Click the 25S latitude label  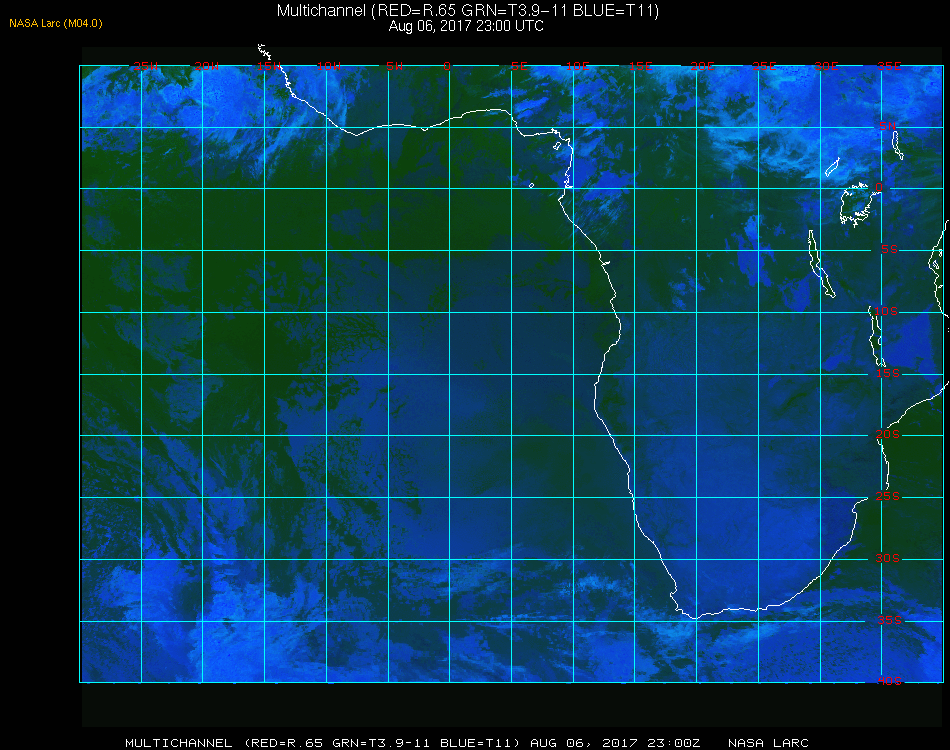[888, 496]
